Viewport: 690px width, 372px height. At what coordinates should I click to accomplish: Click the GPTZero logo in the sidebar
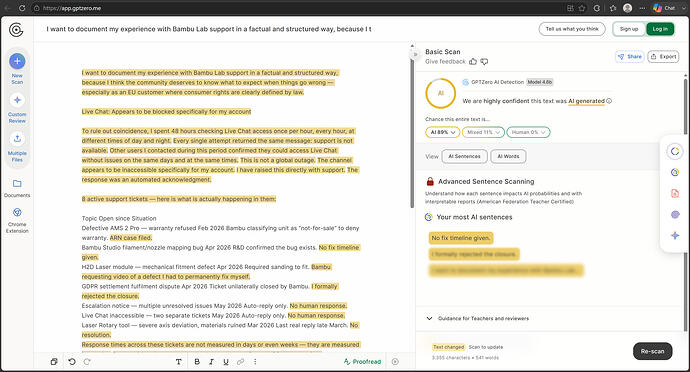[16, 30]
